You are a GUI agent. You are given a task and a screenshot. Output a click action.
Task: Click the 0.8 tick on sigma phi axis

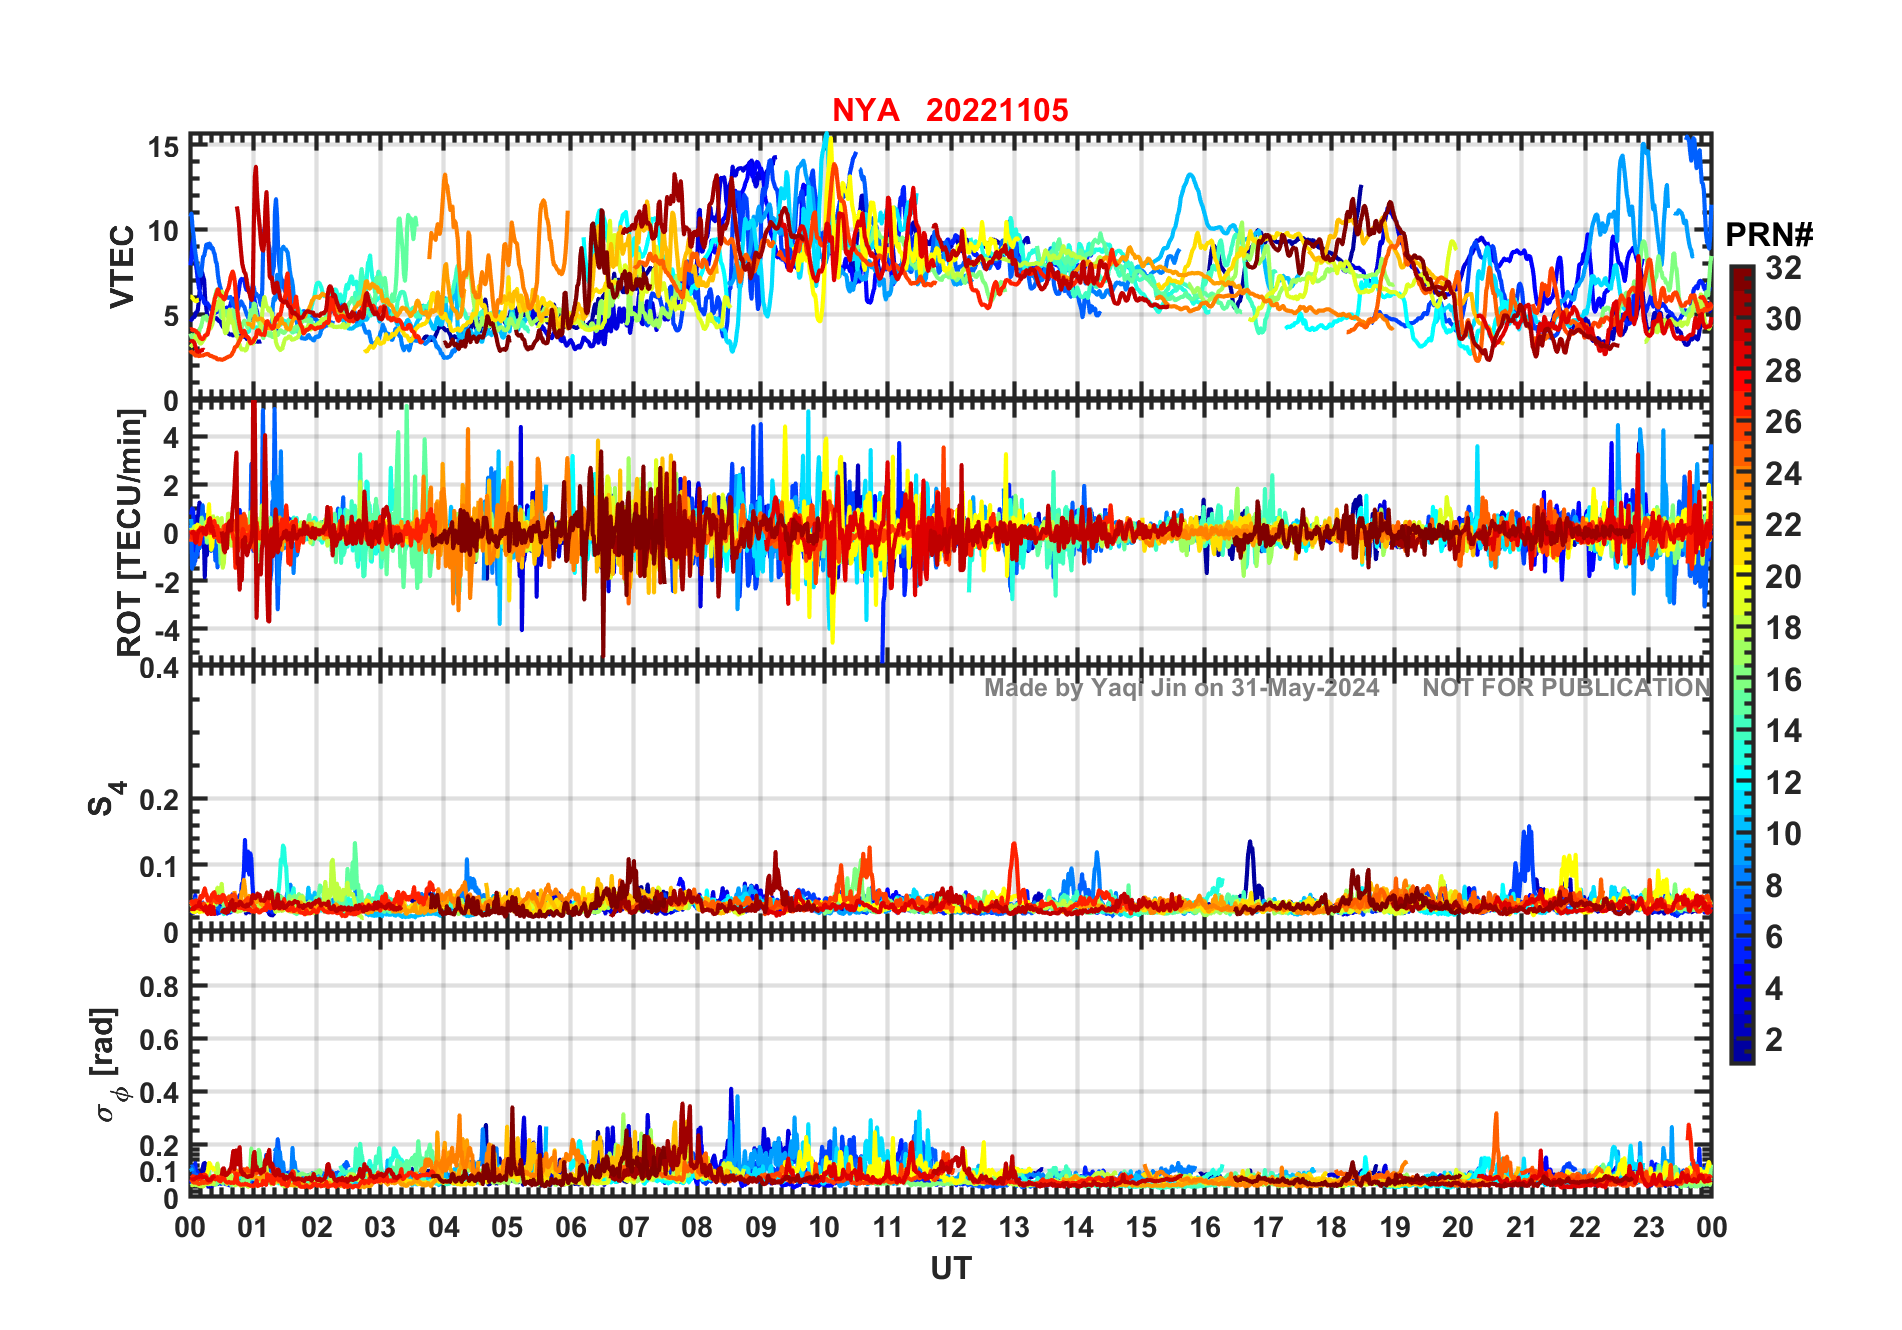159,986
